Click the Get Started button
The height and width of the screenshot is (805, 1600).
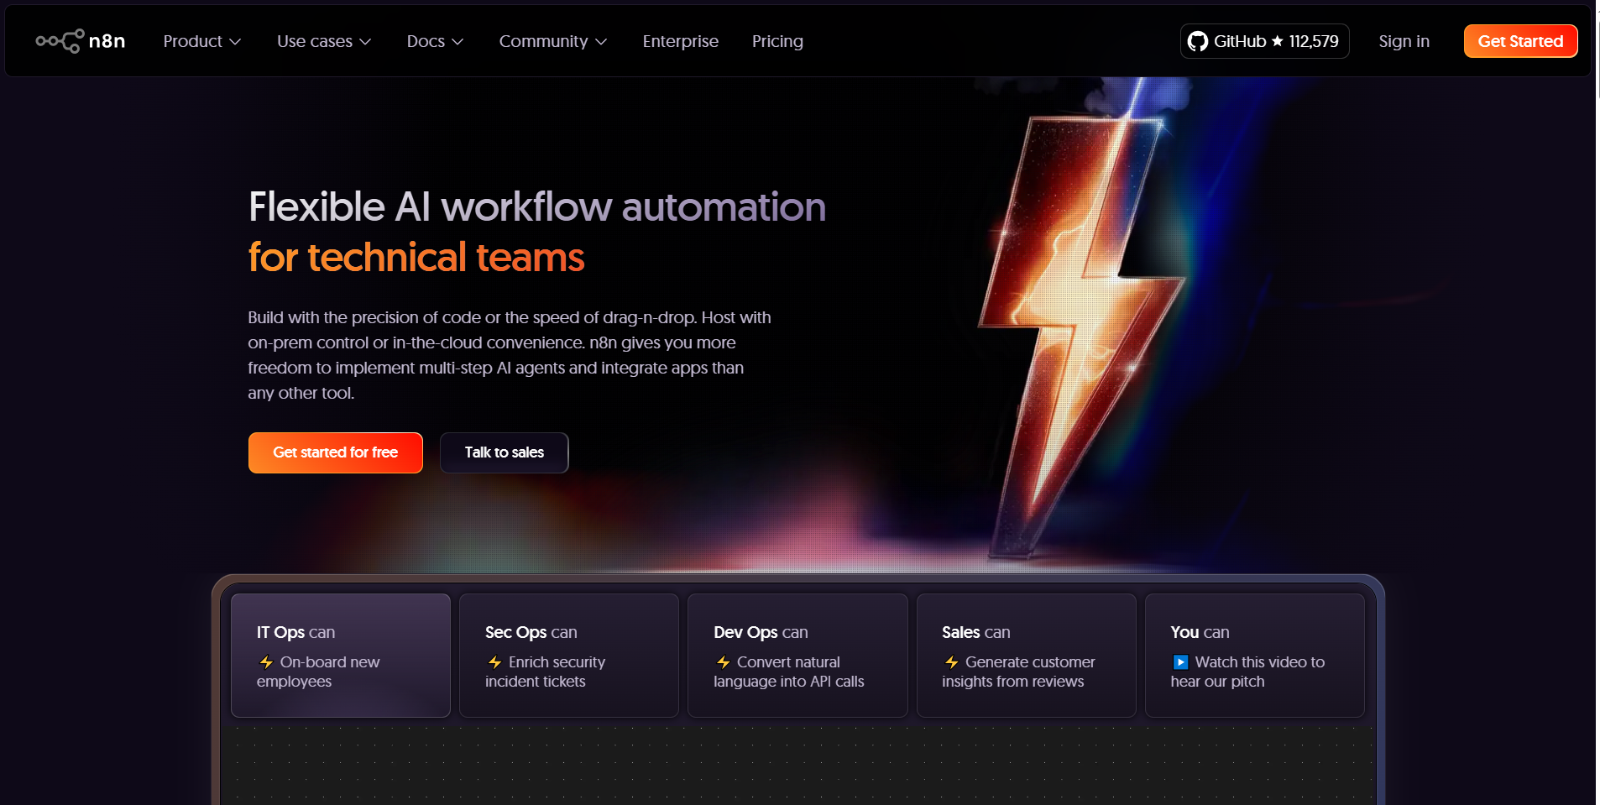coord(1520,41)
